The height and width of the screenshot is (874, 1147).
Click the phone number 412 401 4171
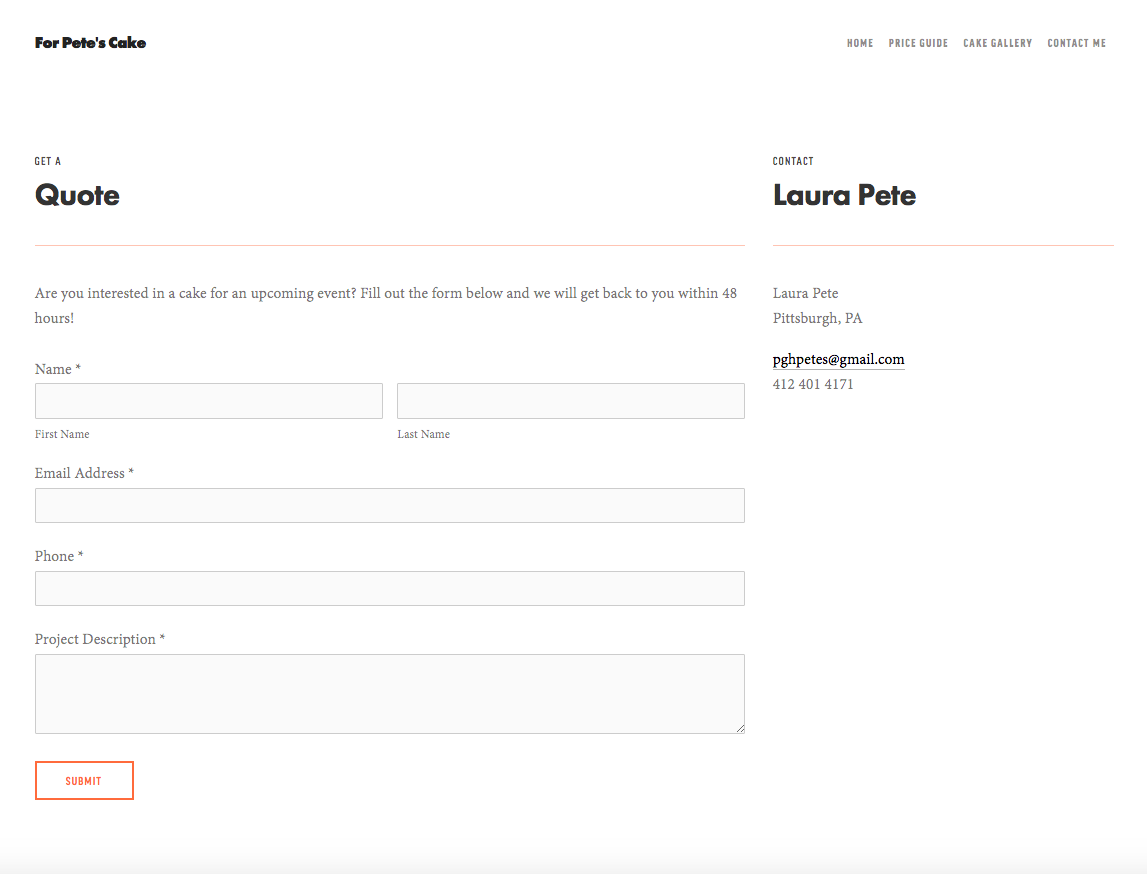(813, 385)
